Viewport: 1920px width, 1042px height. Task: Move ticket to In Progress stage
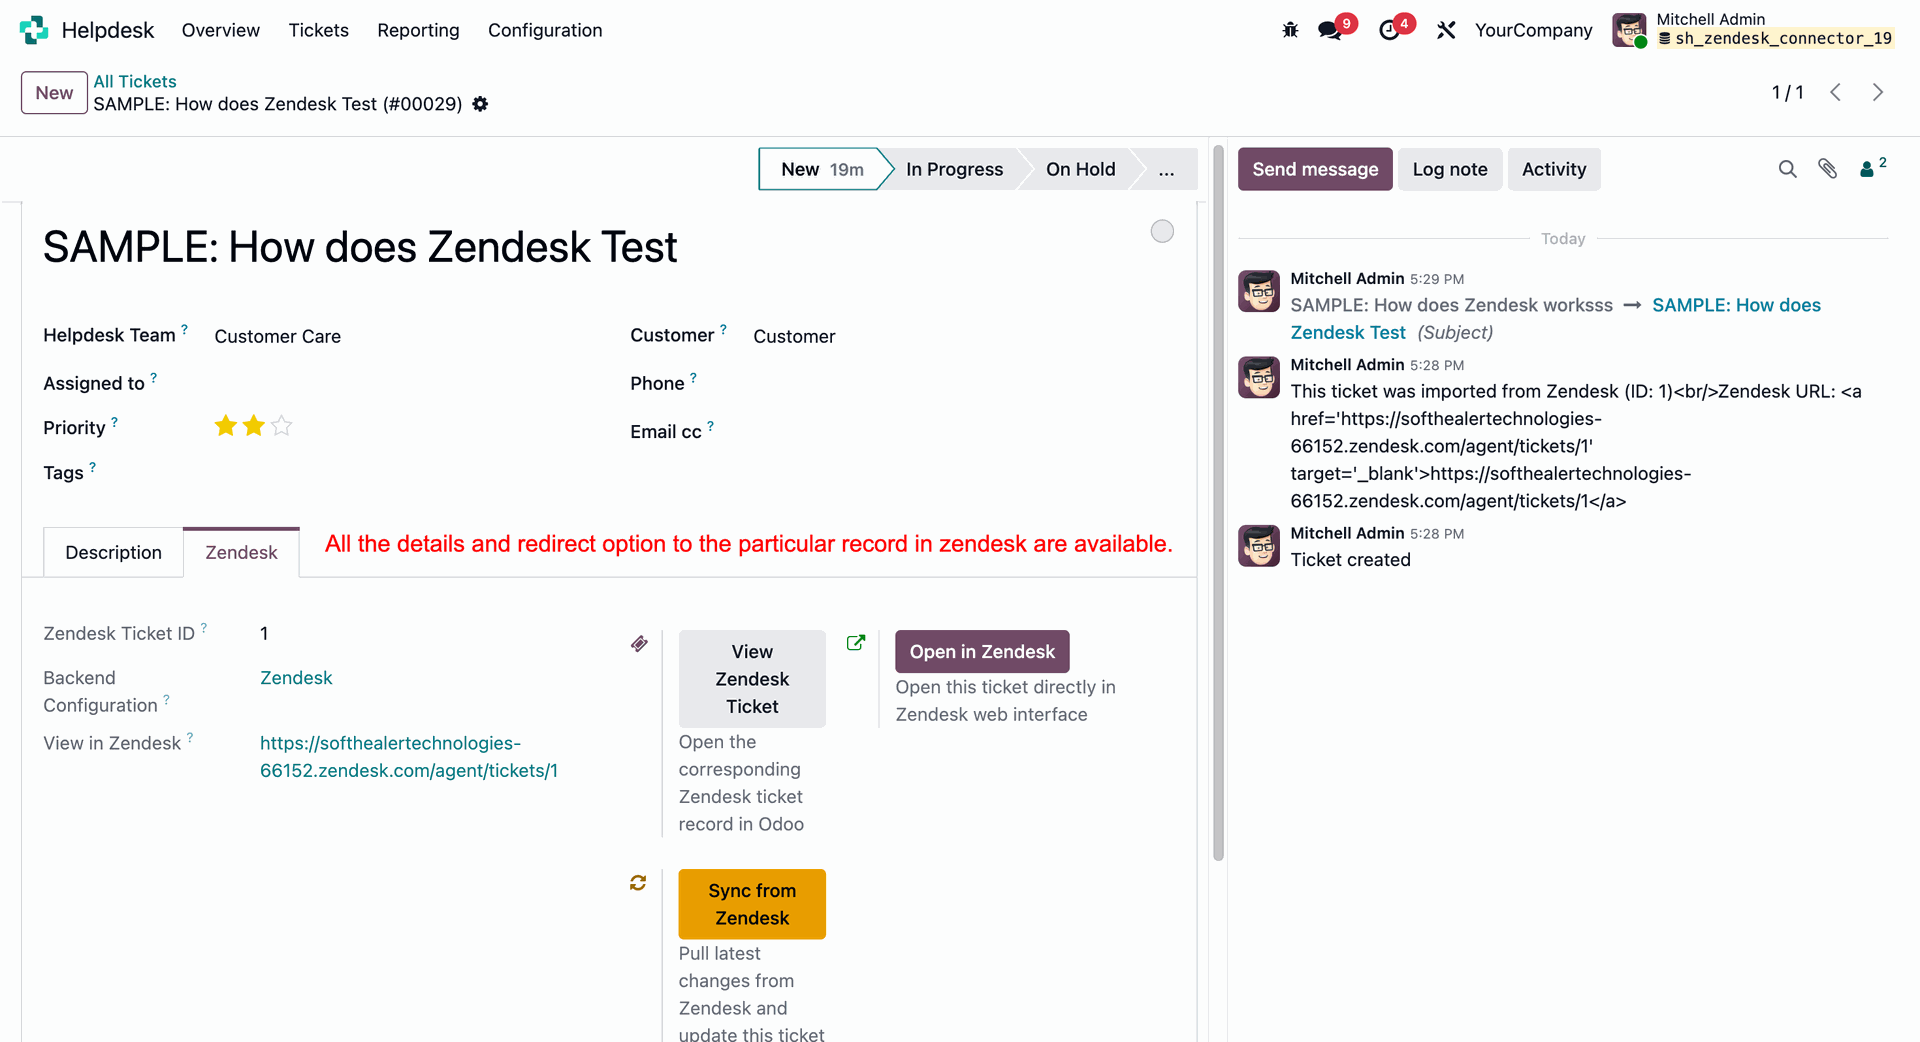click(954, 169)
